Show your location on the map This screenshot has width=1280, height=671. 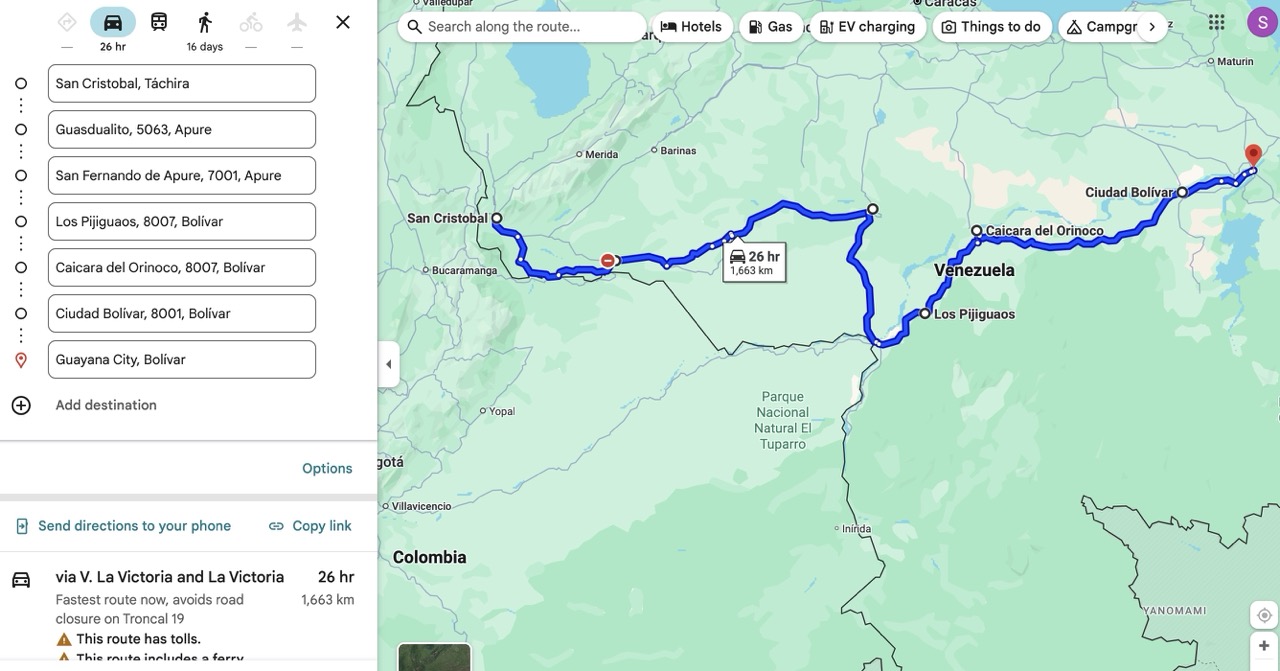1264,615
